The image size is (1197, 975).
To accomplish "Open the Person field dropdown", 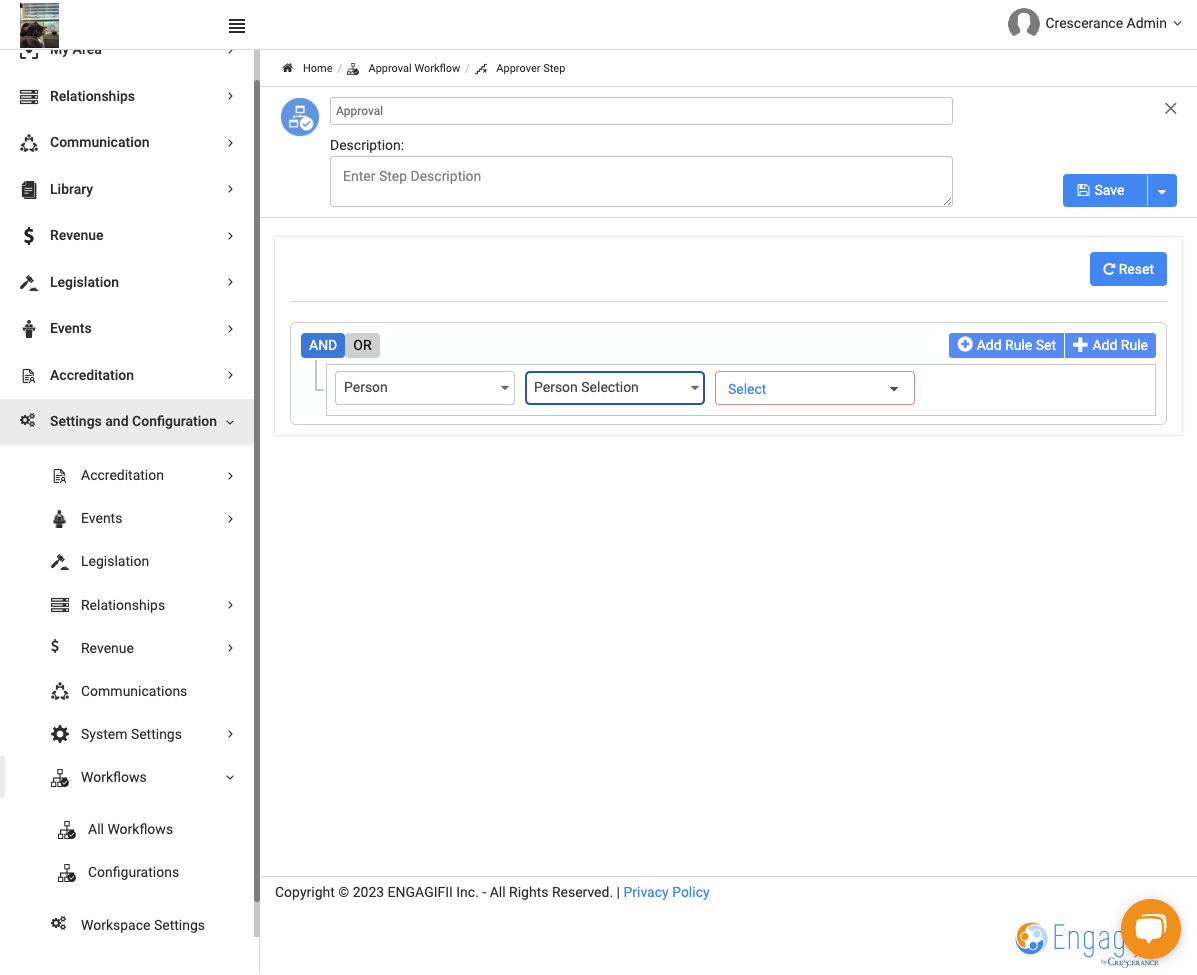I will (x=424, y=388).
